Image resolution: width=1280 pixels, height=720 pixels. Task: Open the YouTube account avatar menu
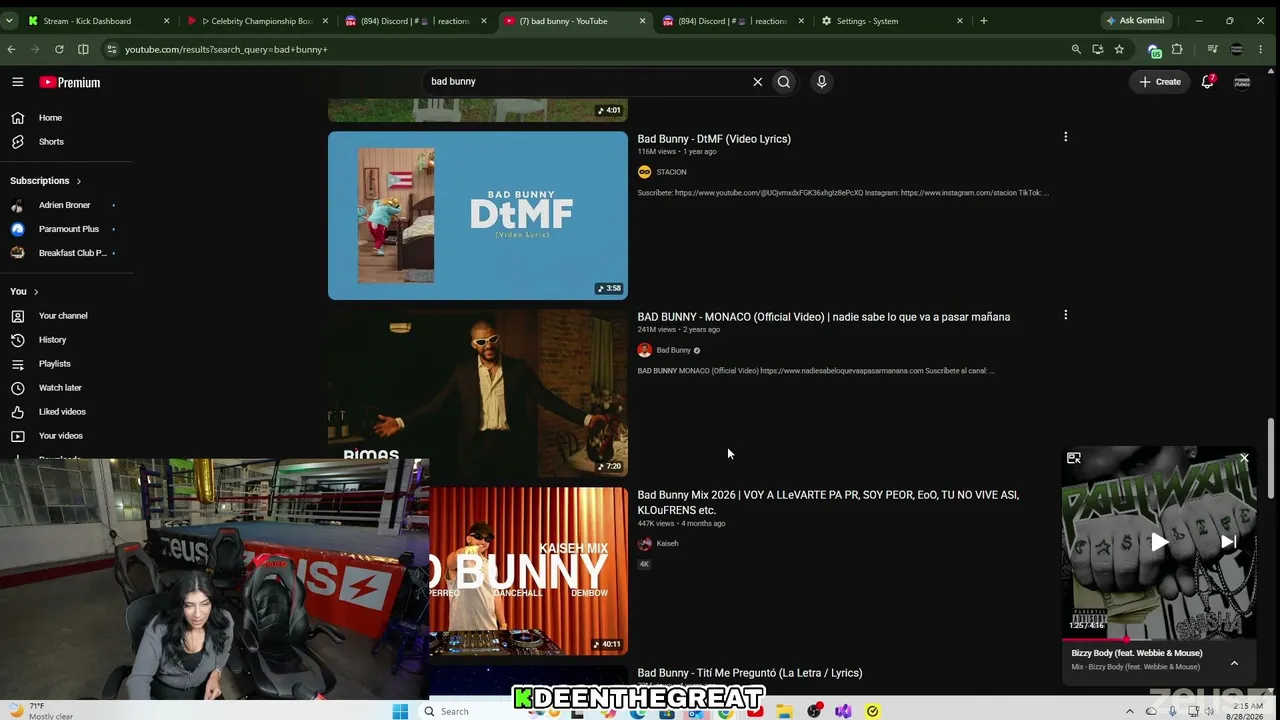click(x=1242, y=82)
